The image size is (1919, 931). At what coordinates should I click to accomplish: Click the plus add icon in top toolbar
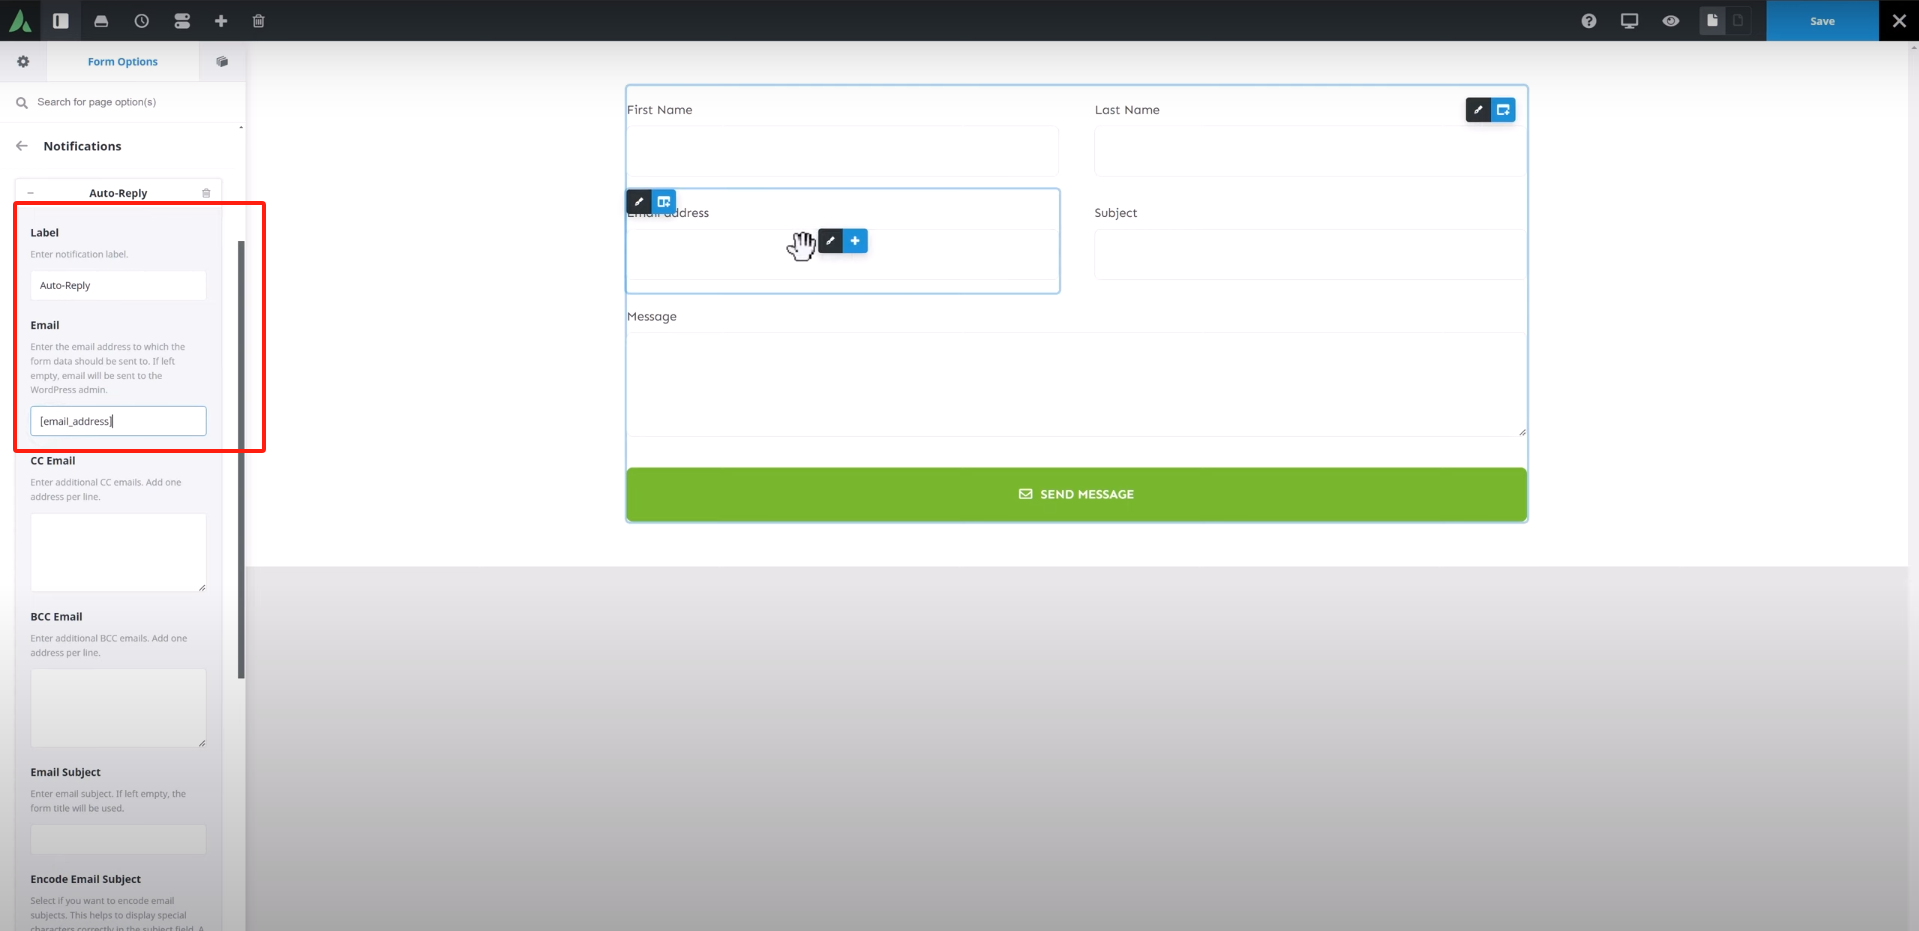pyautogui.click(x=221, y=21)
